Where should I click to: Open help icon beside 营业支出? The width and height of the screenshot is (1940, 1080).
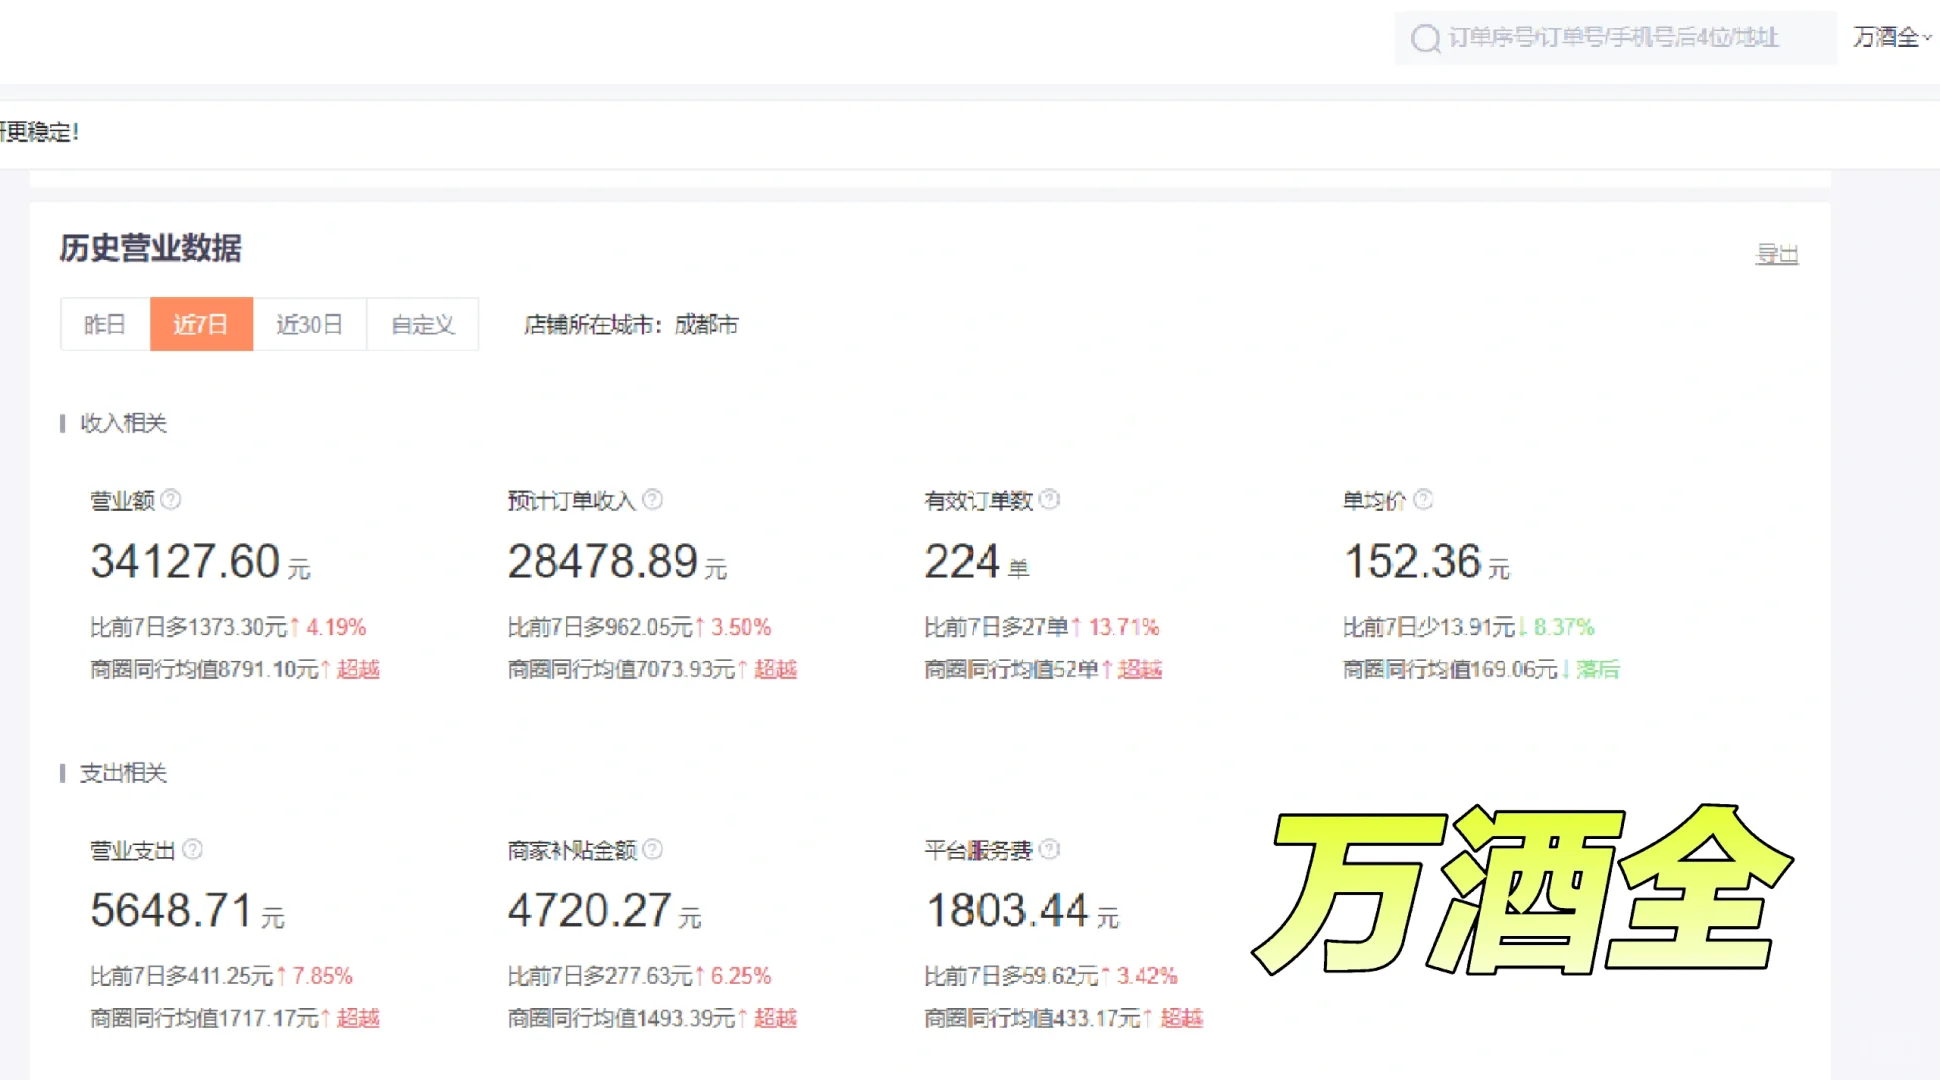193,849
